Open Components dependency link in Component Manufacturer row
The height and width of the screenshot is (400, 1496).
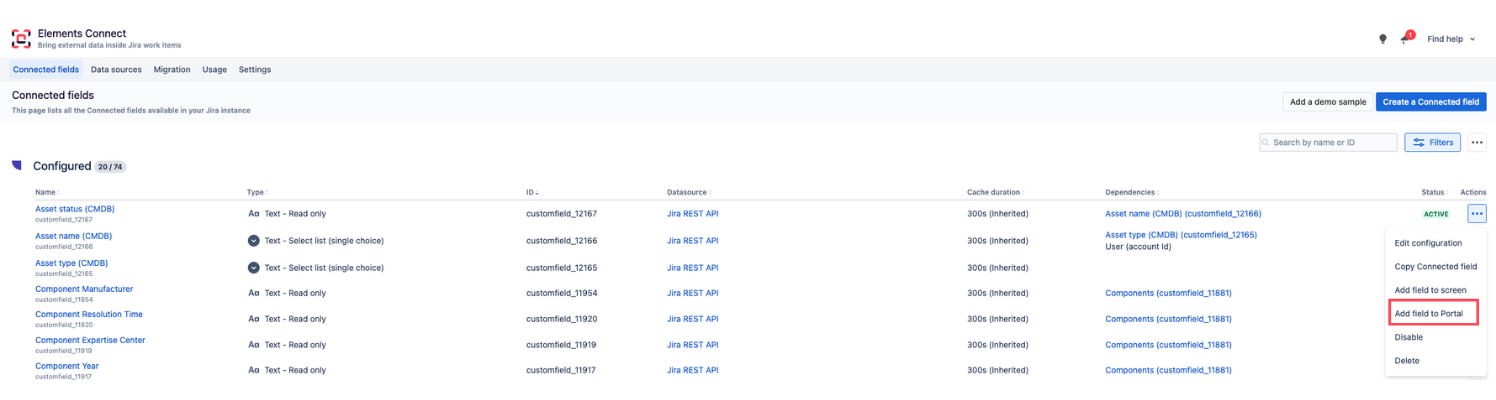[1168, 293]
